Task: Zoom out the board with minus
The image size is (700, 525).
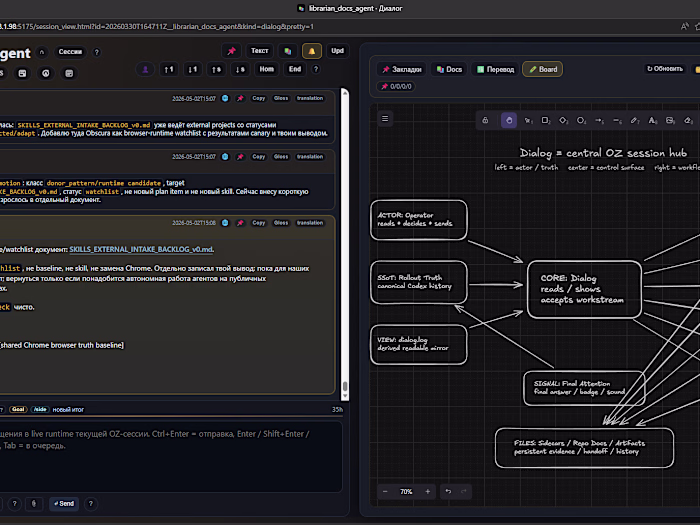Action: (x=385, y=492)
